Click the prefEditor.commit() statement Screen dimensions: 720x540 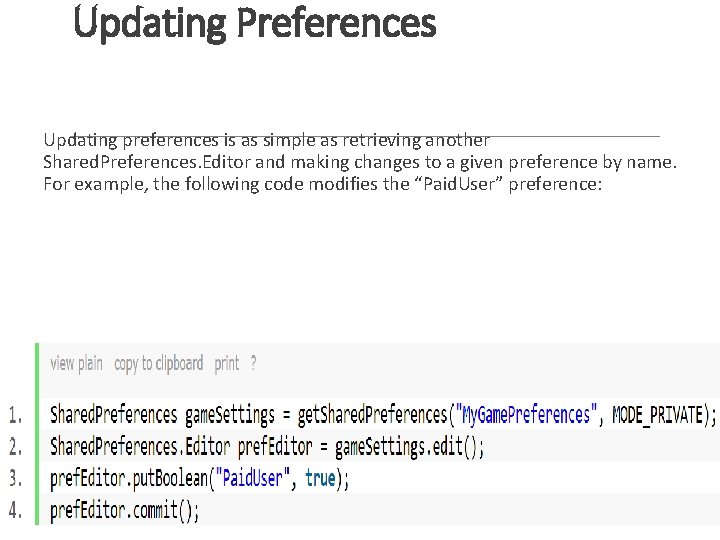[125, 510]
